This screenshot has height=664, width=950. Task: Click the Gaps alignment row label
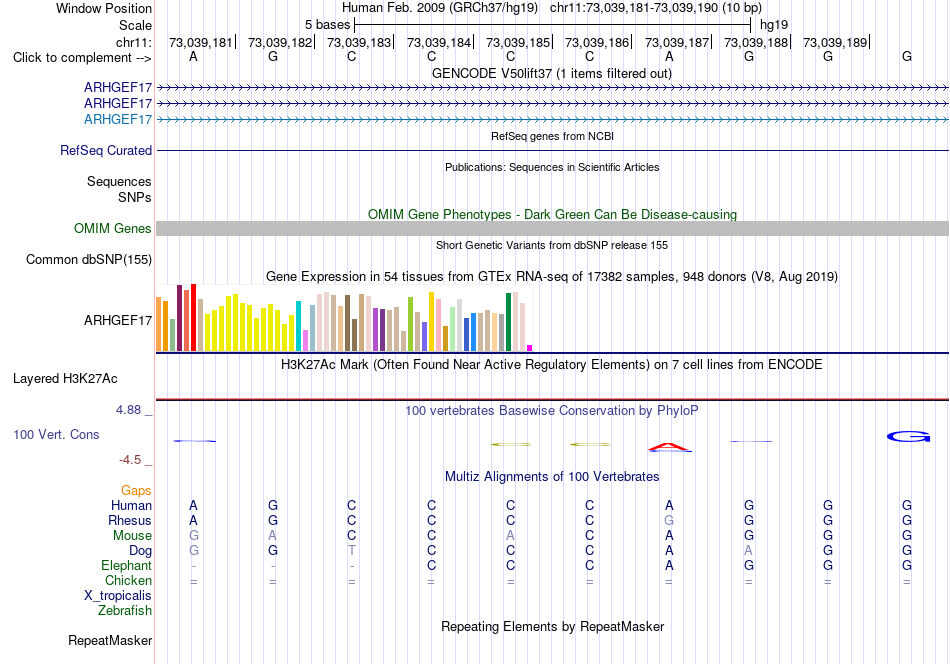(x=136, y=490)
